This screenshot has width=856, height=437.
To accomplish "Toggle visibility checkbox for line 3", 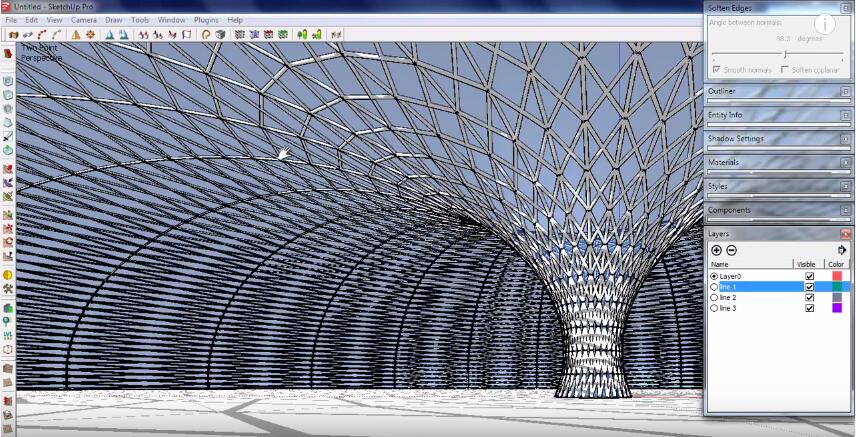I will pyautogui.click(x=809, y=308).
